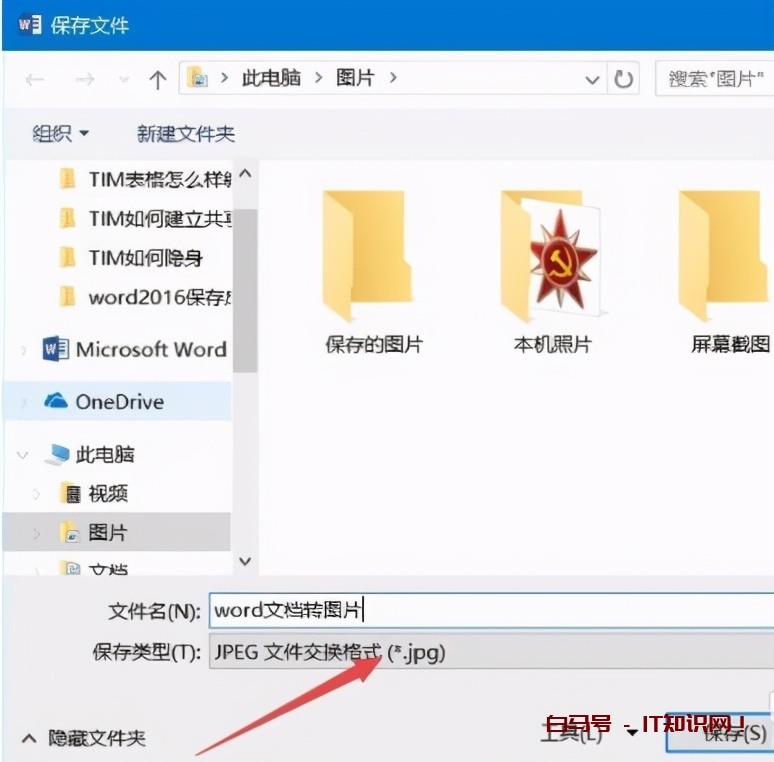Click the 文件名 input field
Viewport: 774px width, 762px height.
coord(490,610)
